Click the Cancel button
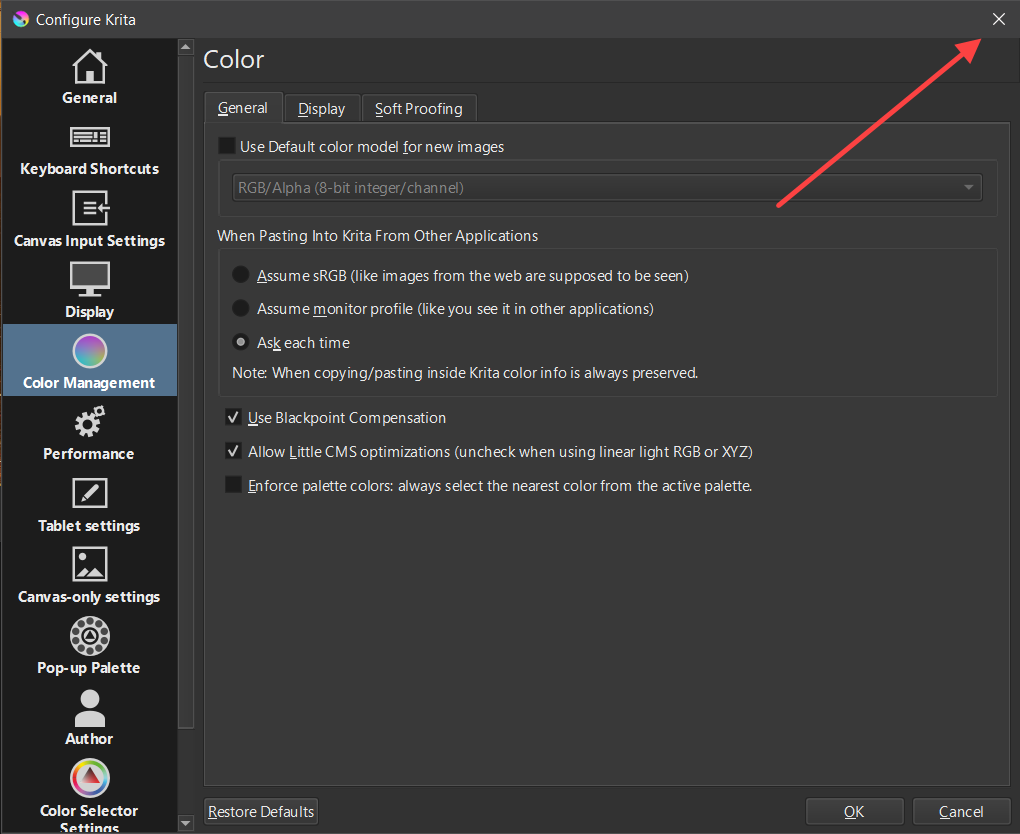 pyautogui.click(x=961, y=811)
